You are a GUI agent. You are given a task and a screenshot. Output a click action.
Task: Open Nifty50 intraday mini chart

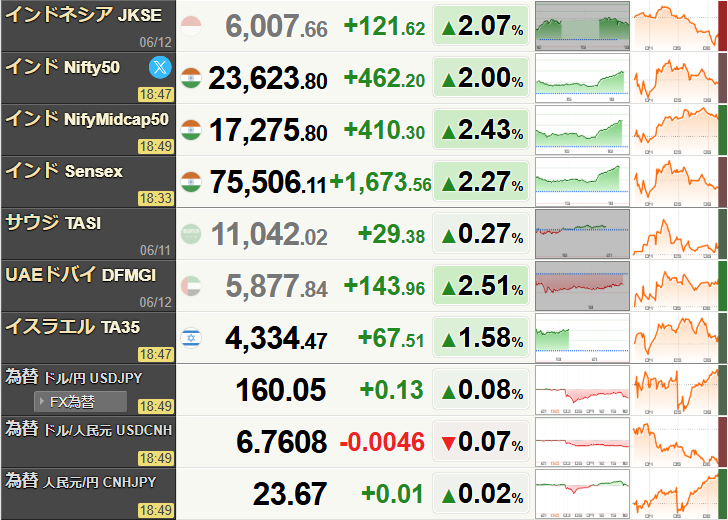tap(583, 78)
